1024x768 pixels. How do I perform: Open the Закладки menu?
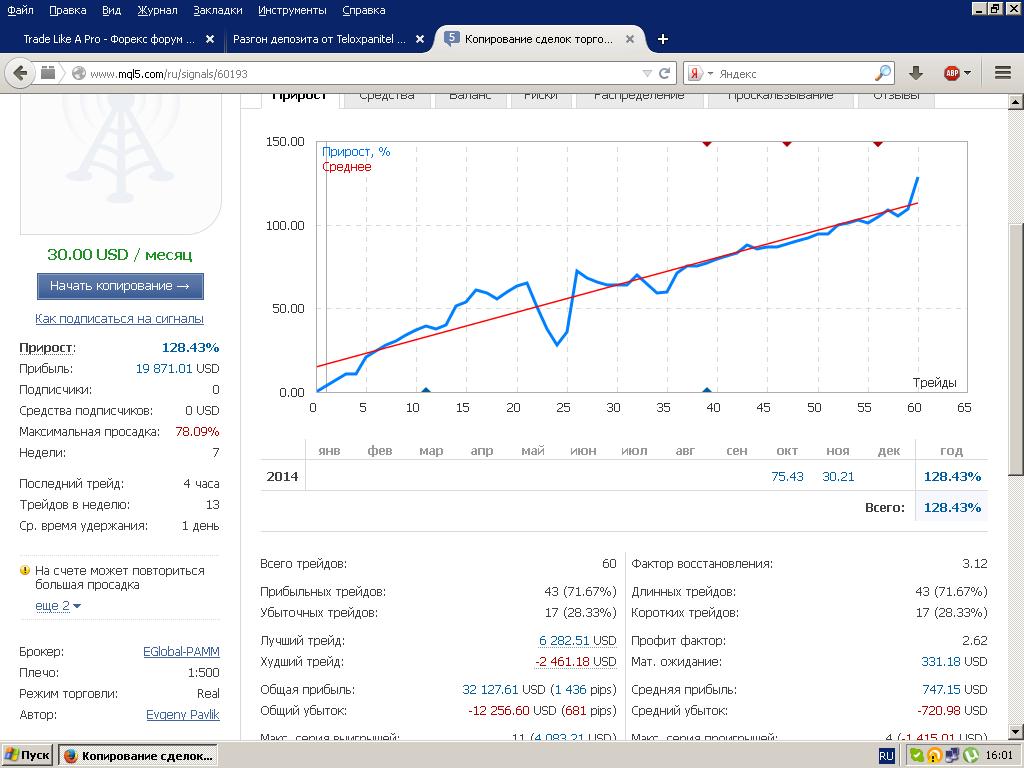point(217,10)
